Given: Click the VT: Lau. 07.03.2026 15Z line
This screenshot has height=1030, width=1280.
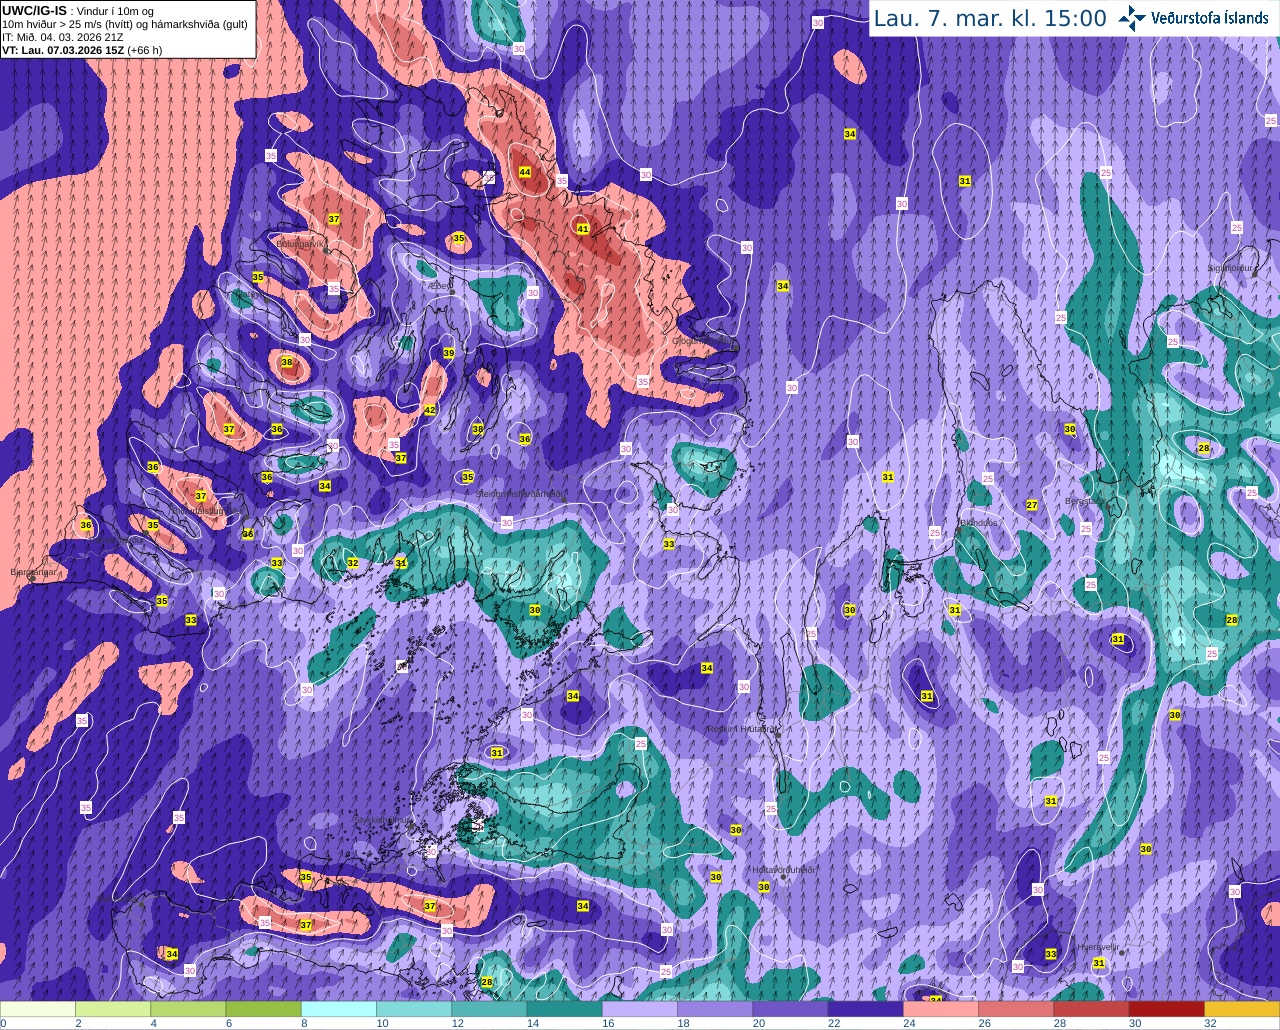Looking at the screenshot, I should pos(82,50).
